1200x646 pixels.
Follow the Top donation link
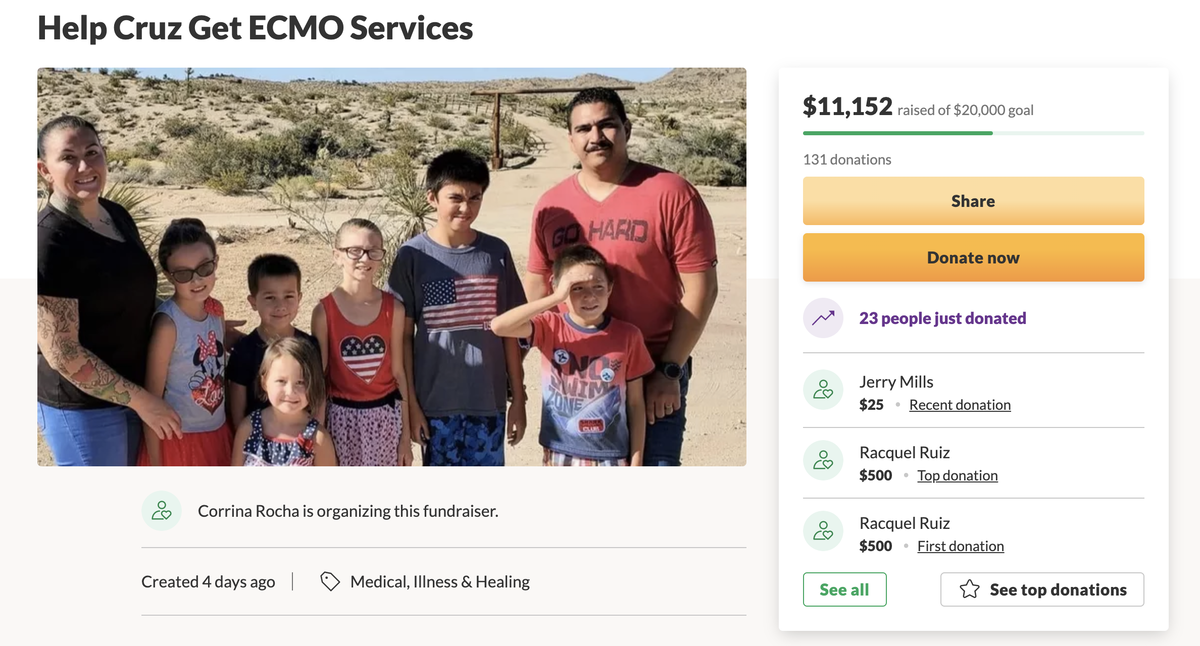tap(957, 476)
